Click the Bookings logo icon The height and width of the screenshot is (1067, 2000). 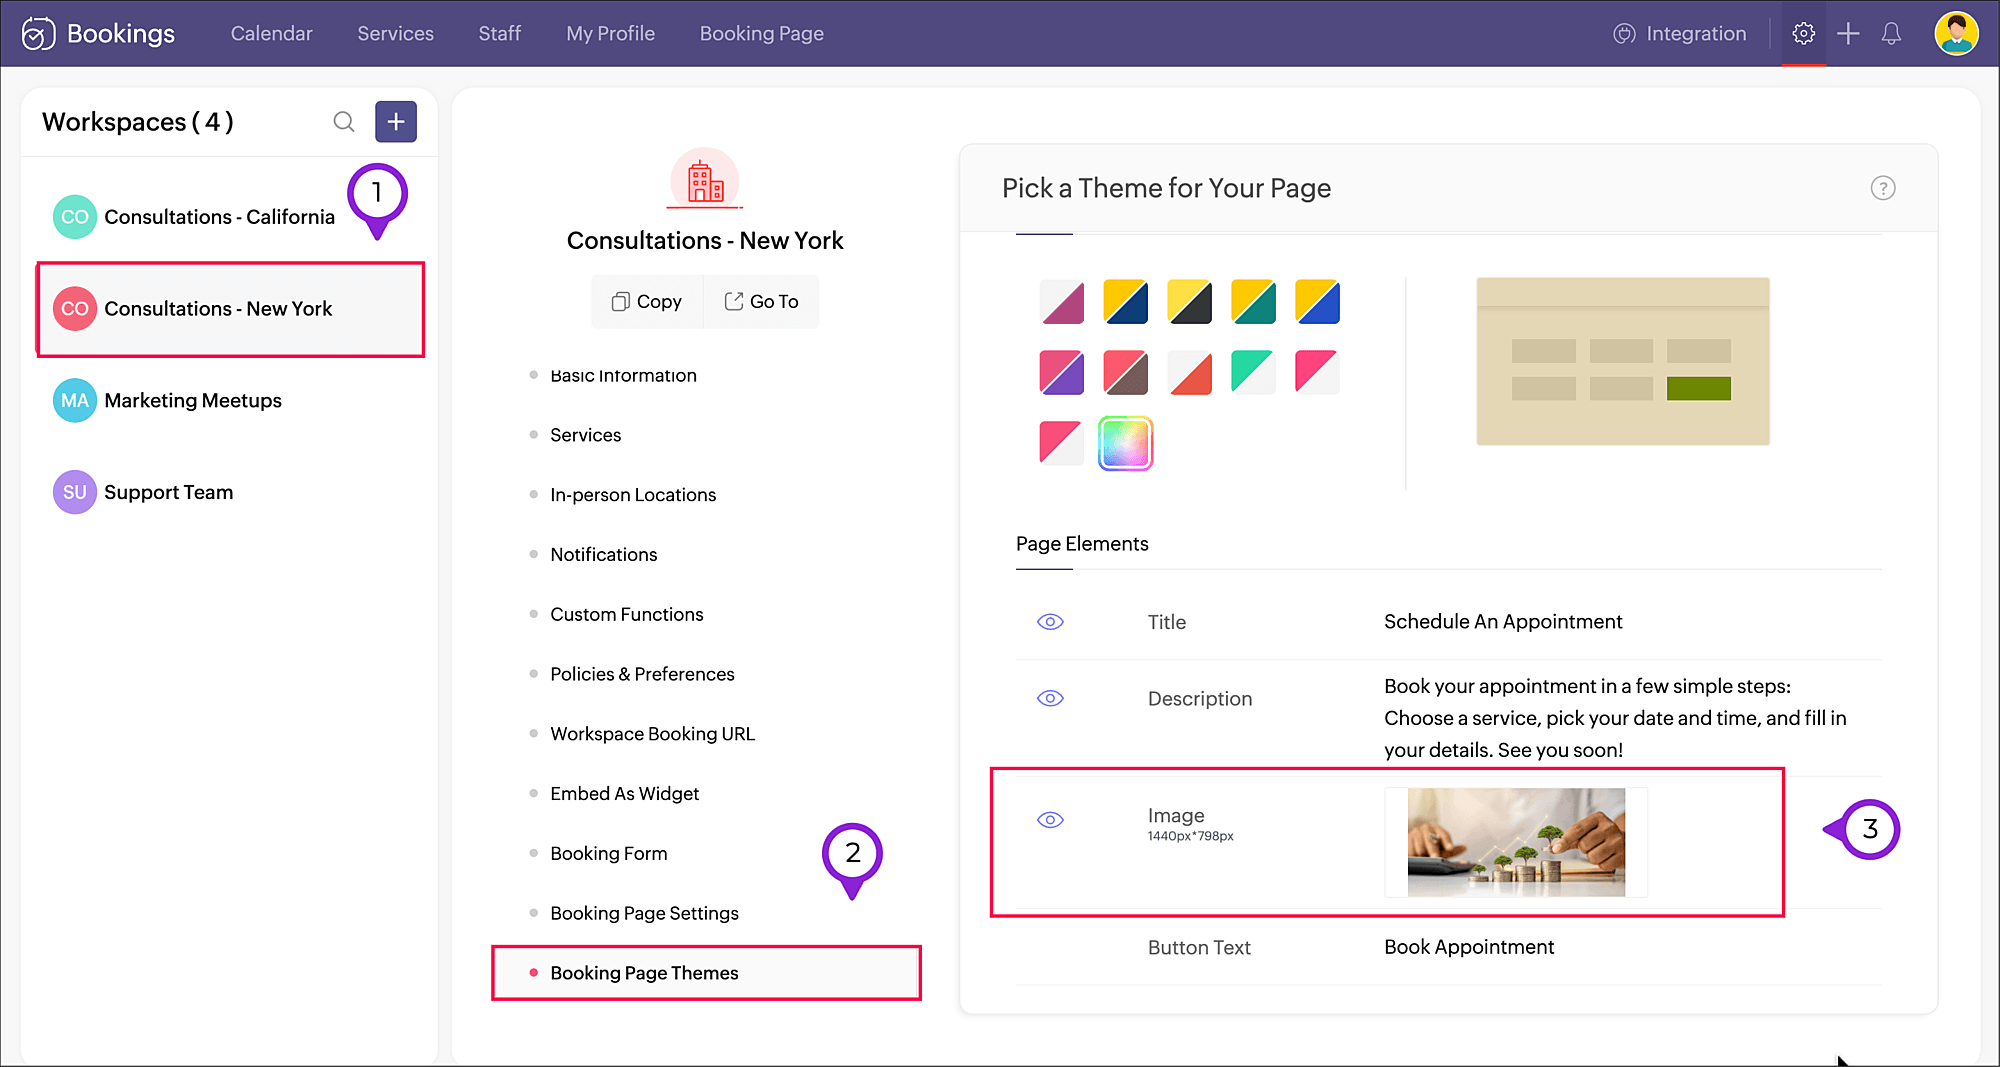pyautogui.click(x=38, y=34)
